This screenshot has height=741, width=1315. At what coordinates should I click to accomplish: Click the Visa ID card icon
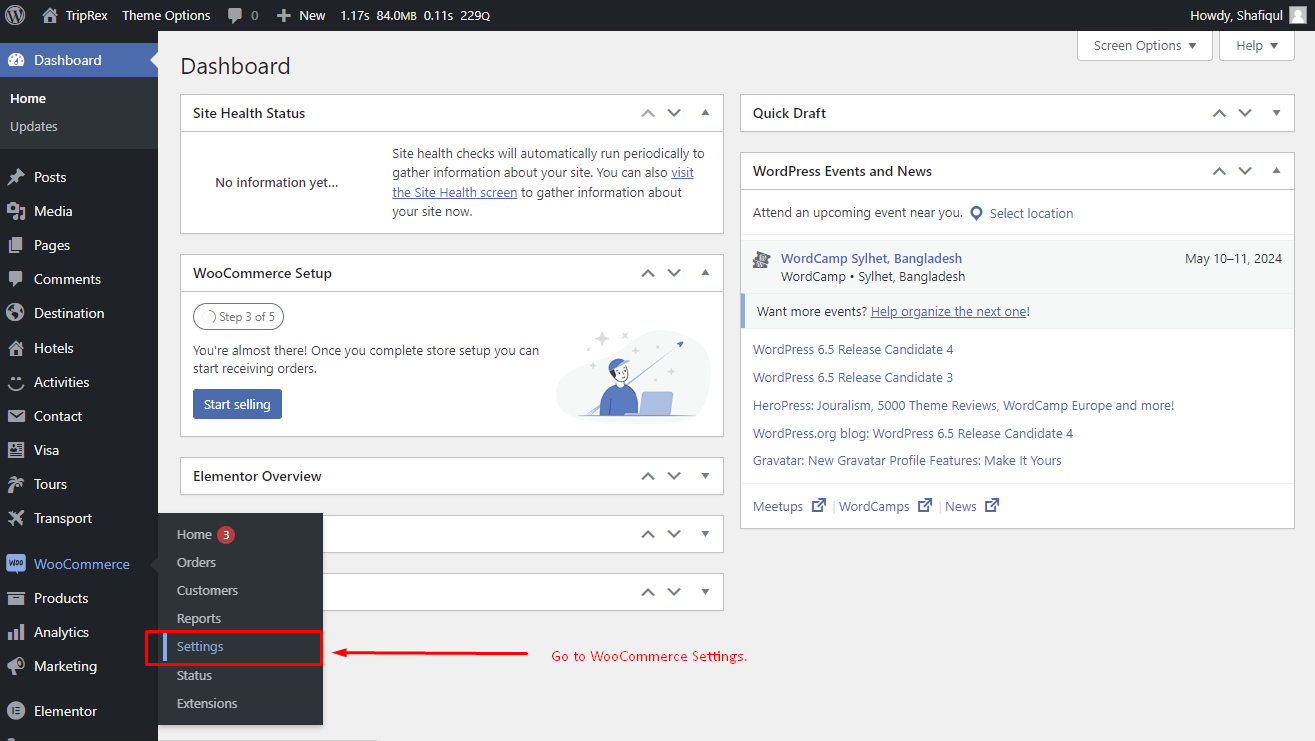(x=16, y=450)
